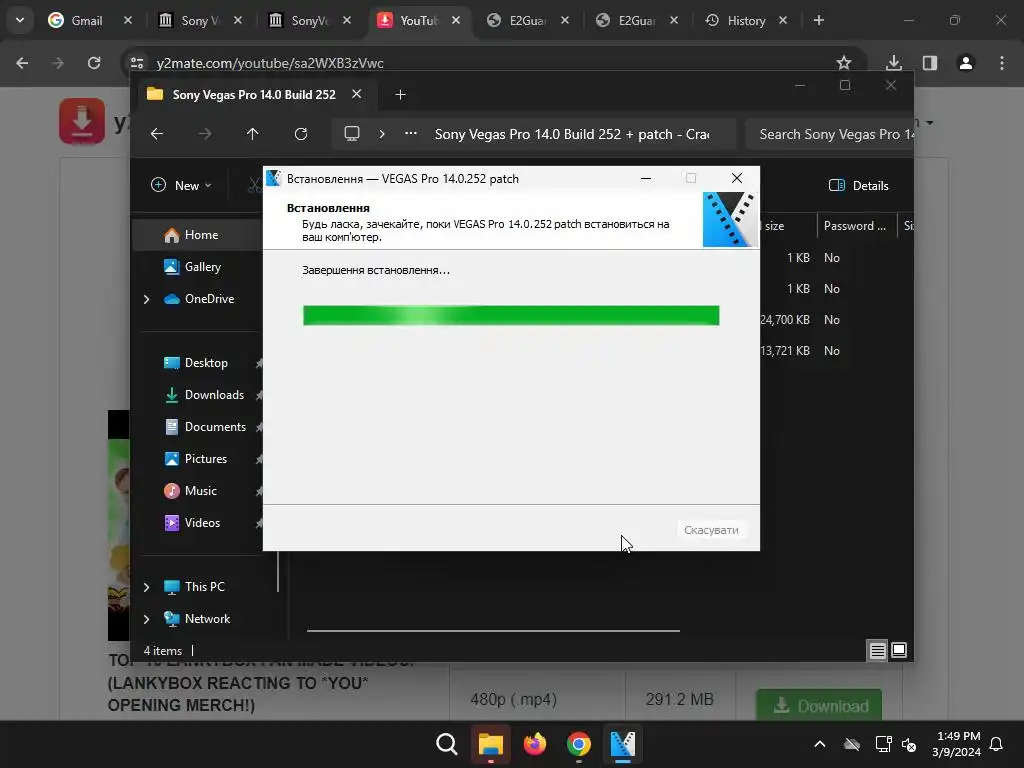This screenshot has height=768, width=1024.
Task: Click the green Download button for 480p
Action: pyautogui.click(x=819, y=705)
